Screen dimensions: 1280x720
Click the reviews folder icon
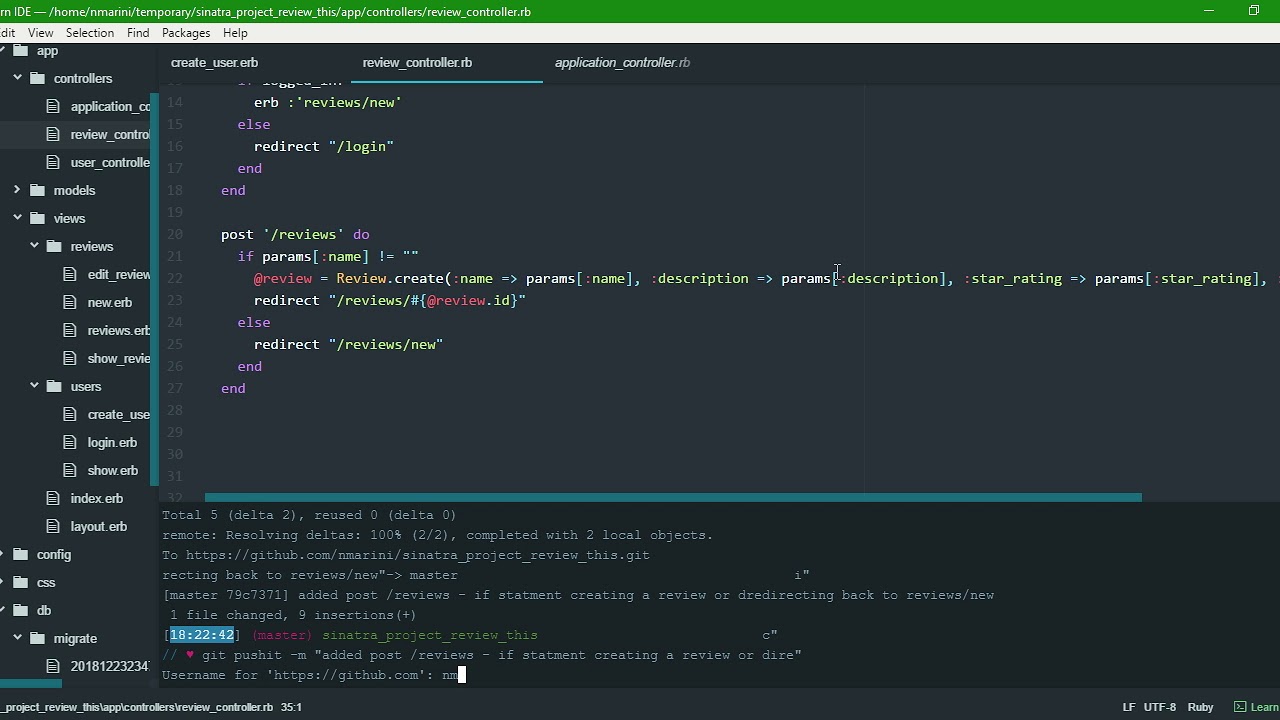pyautogui.click(x=54, y=246)
